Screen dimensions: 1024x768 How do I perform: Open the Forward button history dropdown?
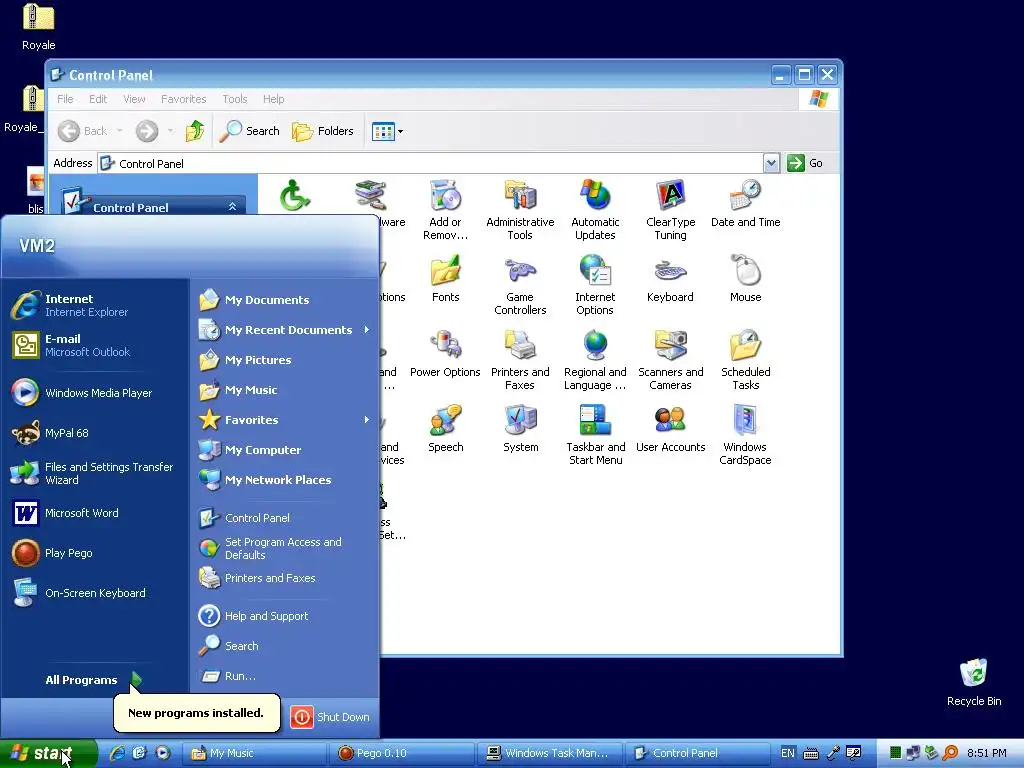click(170, 131)
